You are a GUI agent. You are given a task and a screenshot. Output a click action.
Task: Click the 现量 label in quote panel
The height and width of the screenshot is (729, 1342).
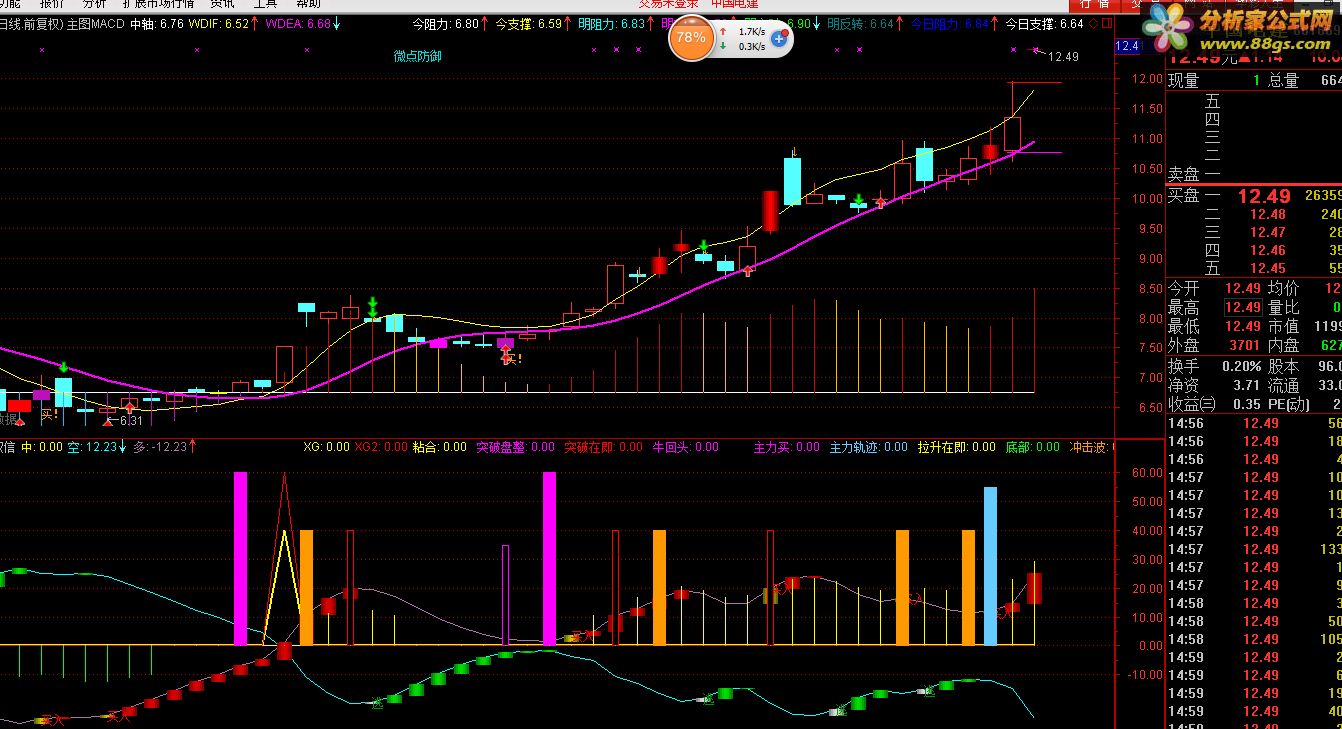click(x=1184, y=81)
